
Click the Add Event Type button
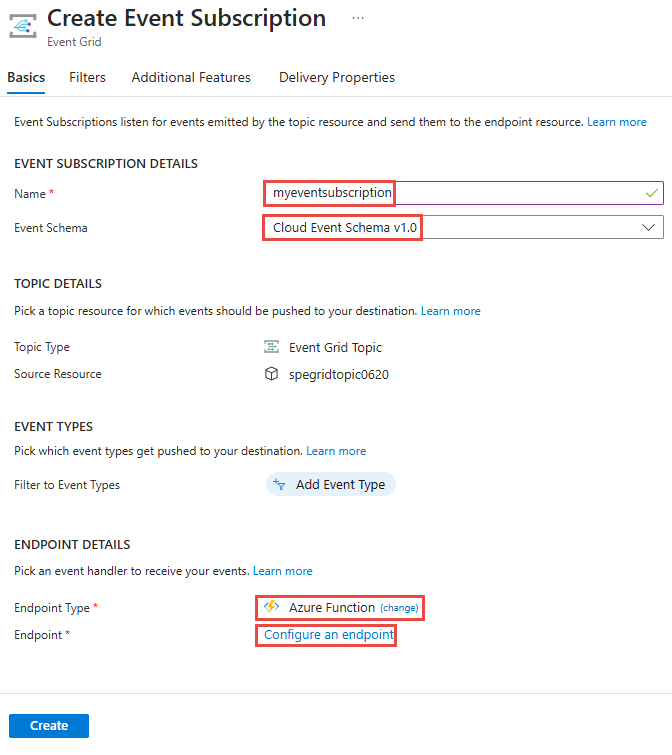pyautogui.click(x=331, y=484)
